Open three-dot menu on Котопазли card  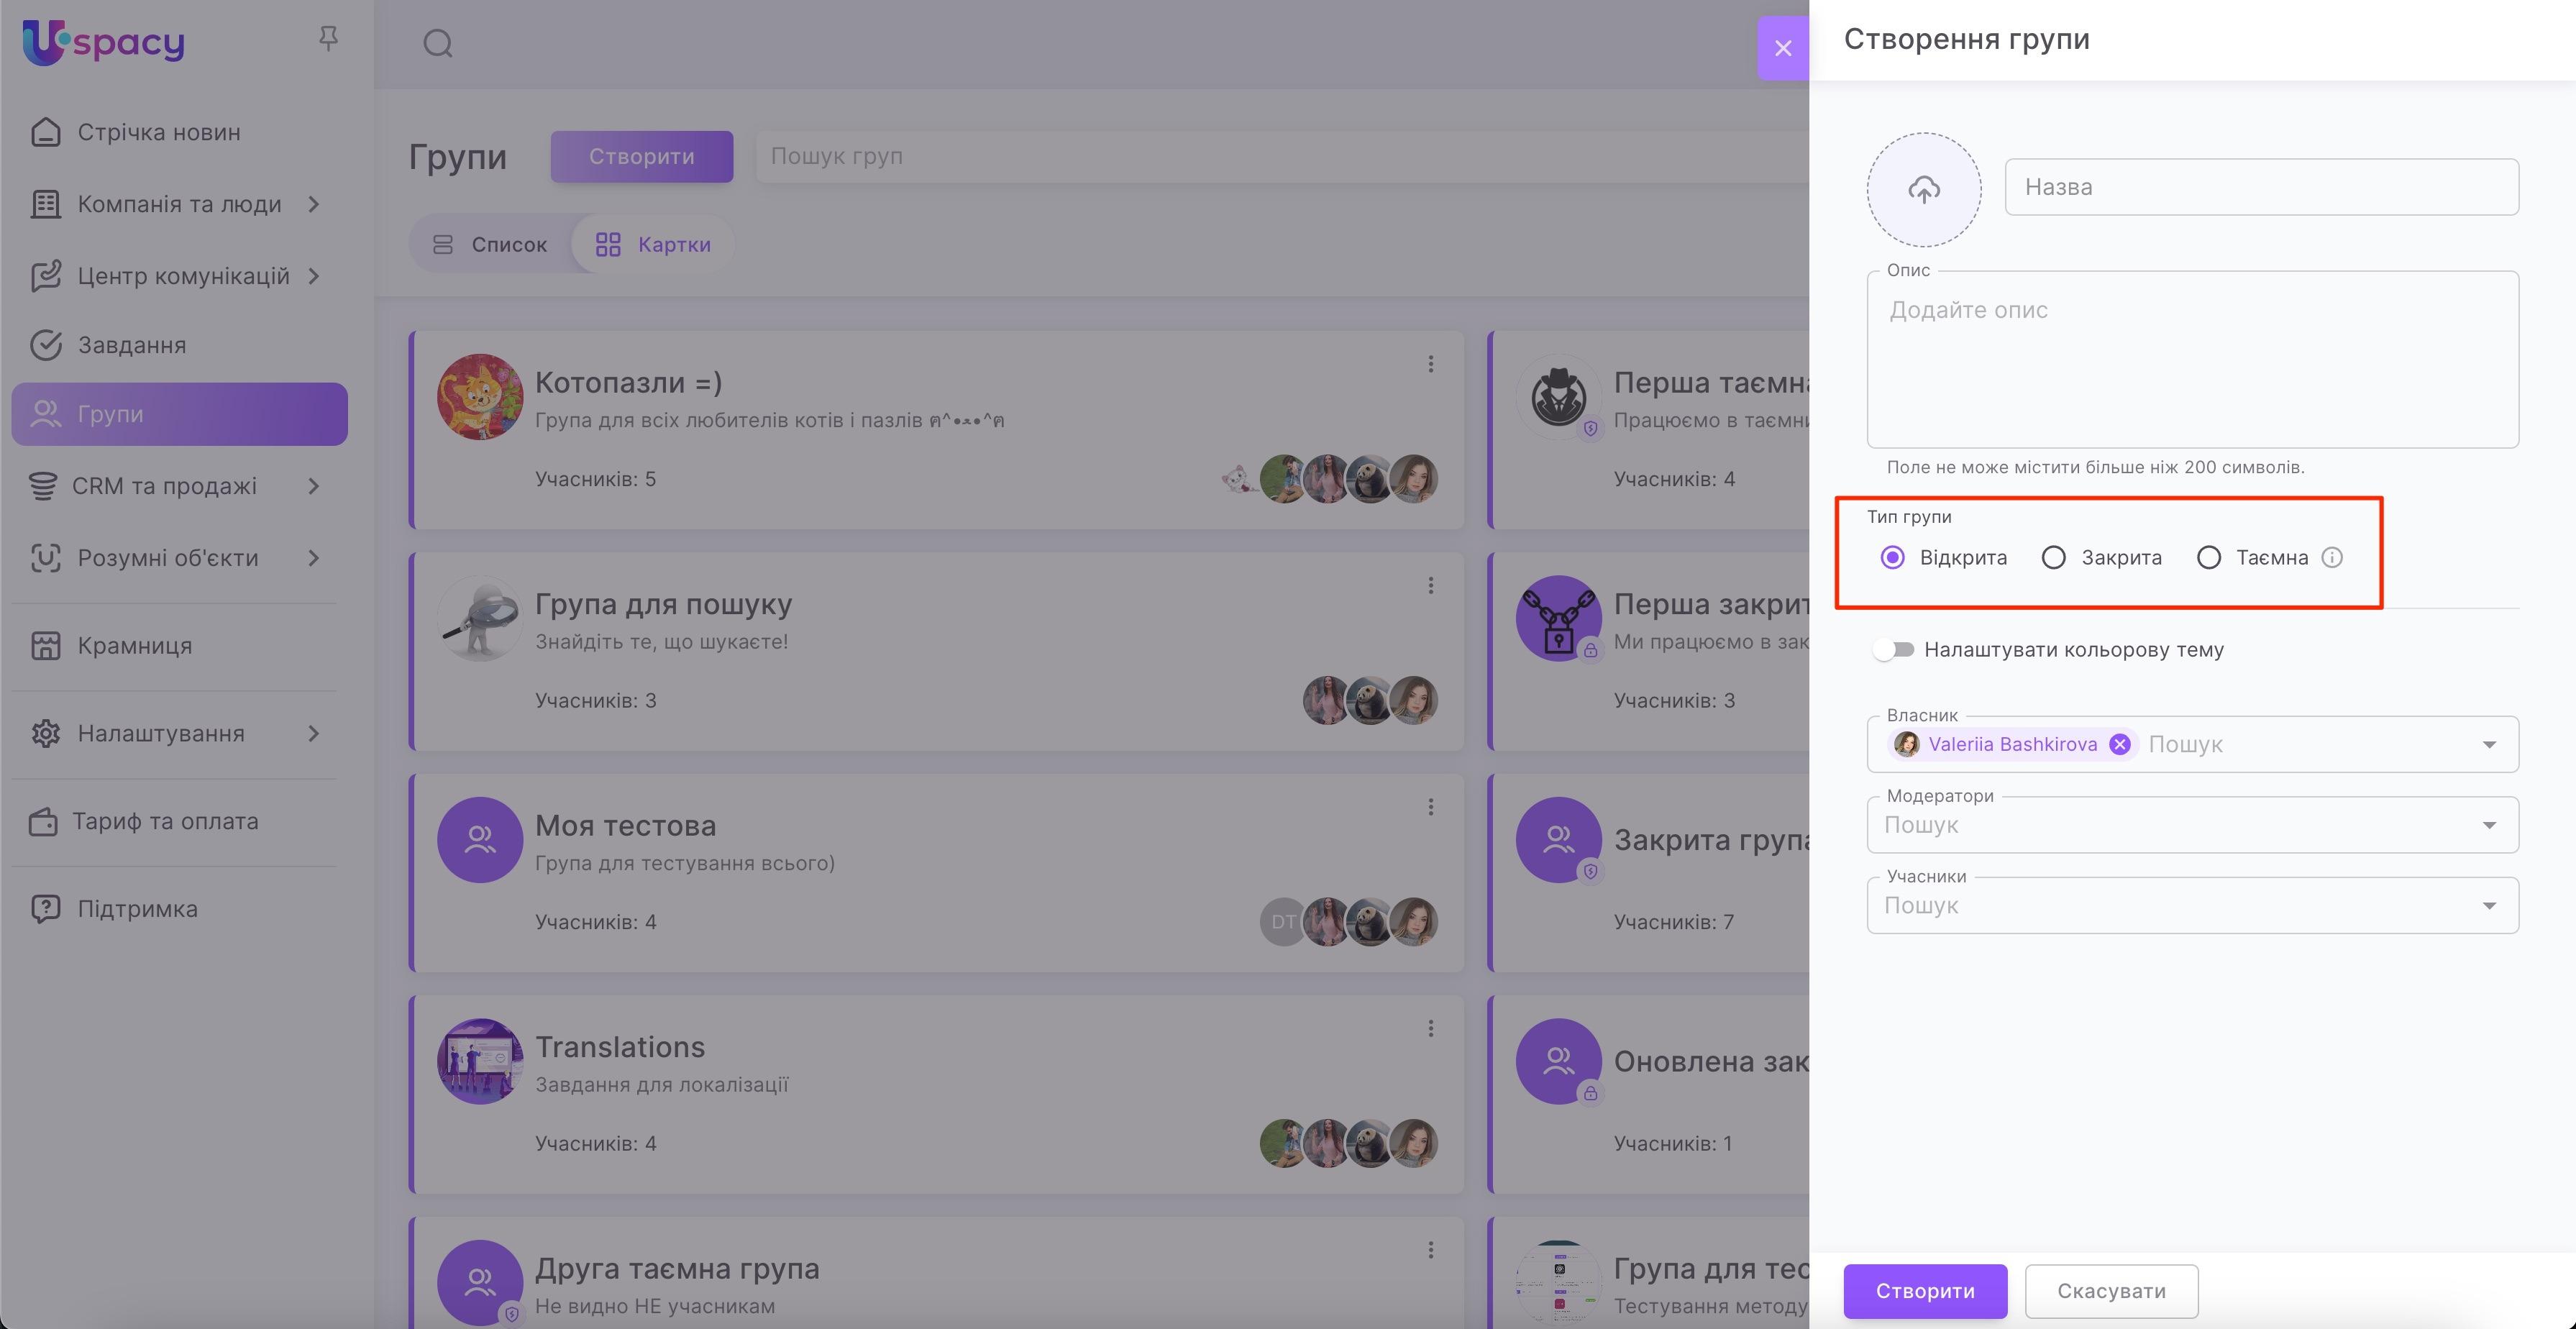(1430, 364)
